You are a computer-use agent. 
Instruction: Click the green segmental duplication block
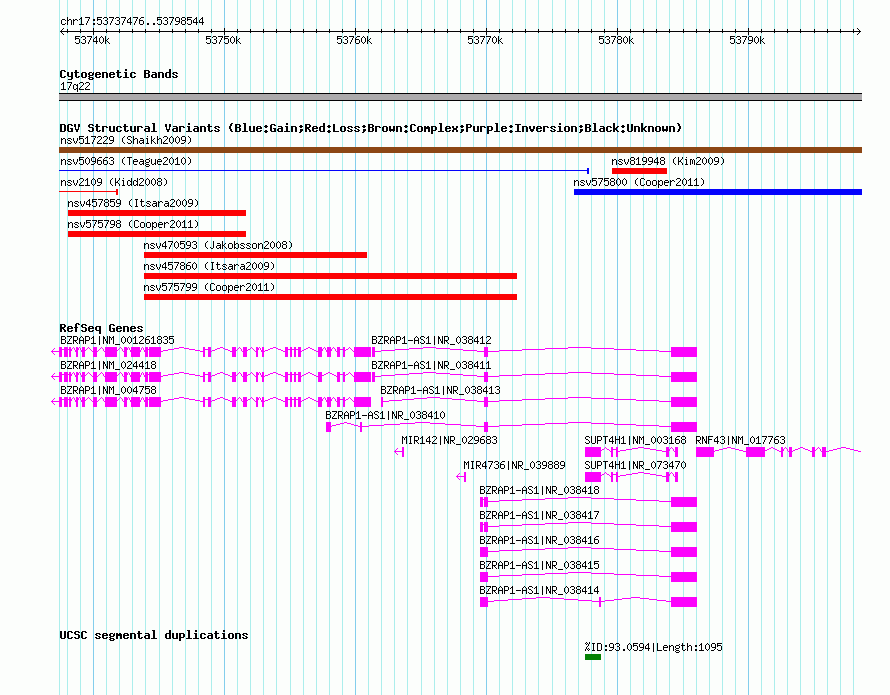coord(593,657)
